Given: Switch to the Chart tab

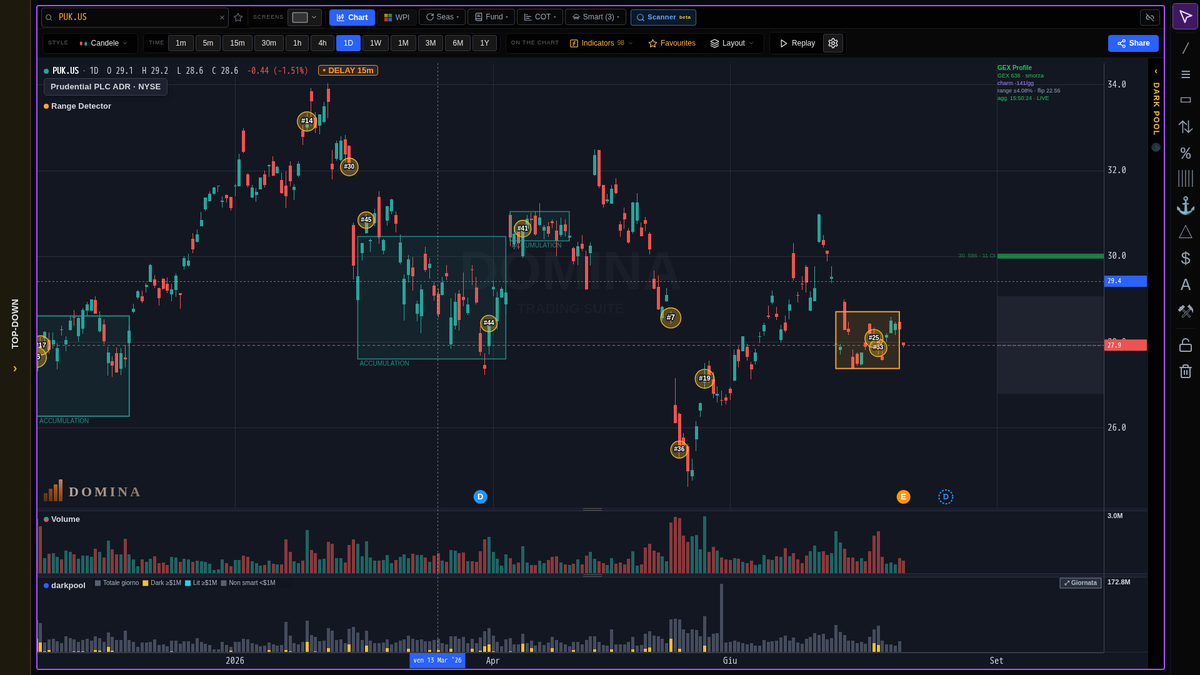Looking at the screenshot, I should coord(352,17).
